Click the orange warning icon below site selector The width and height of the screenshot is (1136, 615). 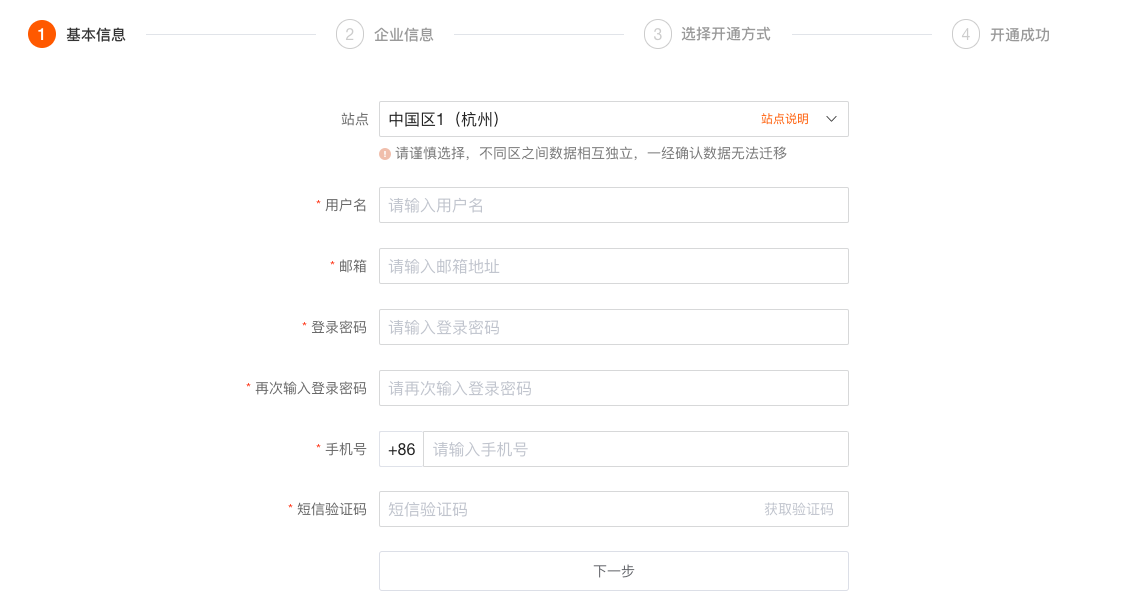click(385, 154)
